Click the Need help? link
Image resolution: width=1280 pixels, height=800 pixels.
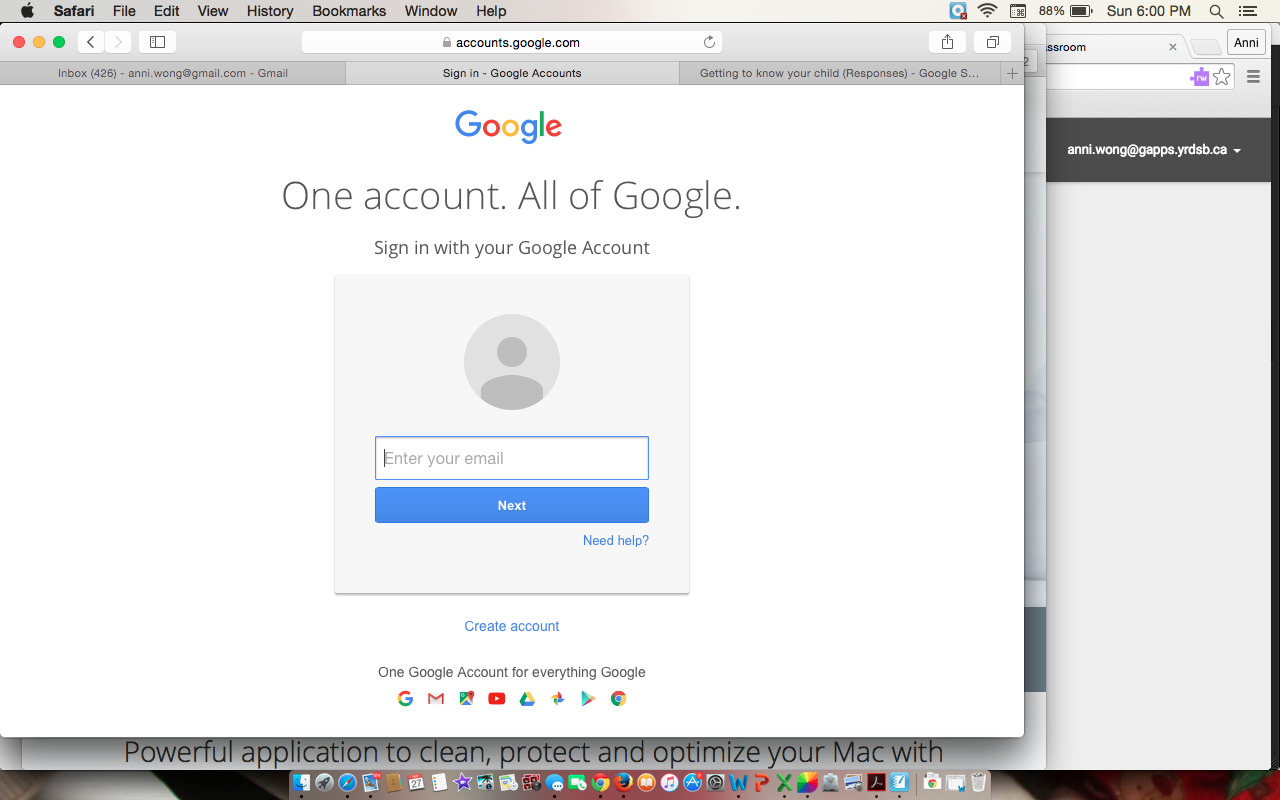[x=616, y=540]
